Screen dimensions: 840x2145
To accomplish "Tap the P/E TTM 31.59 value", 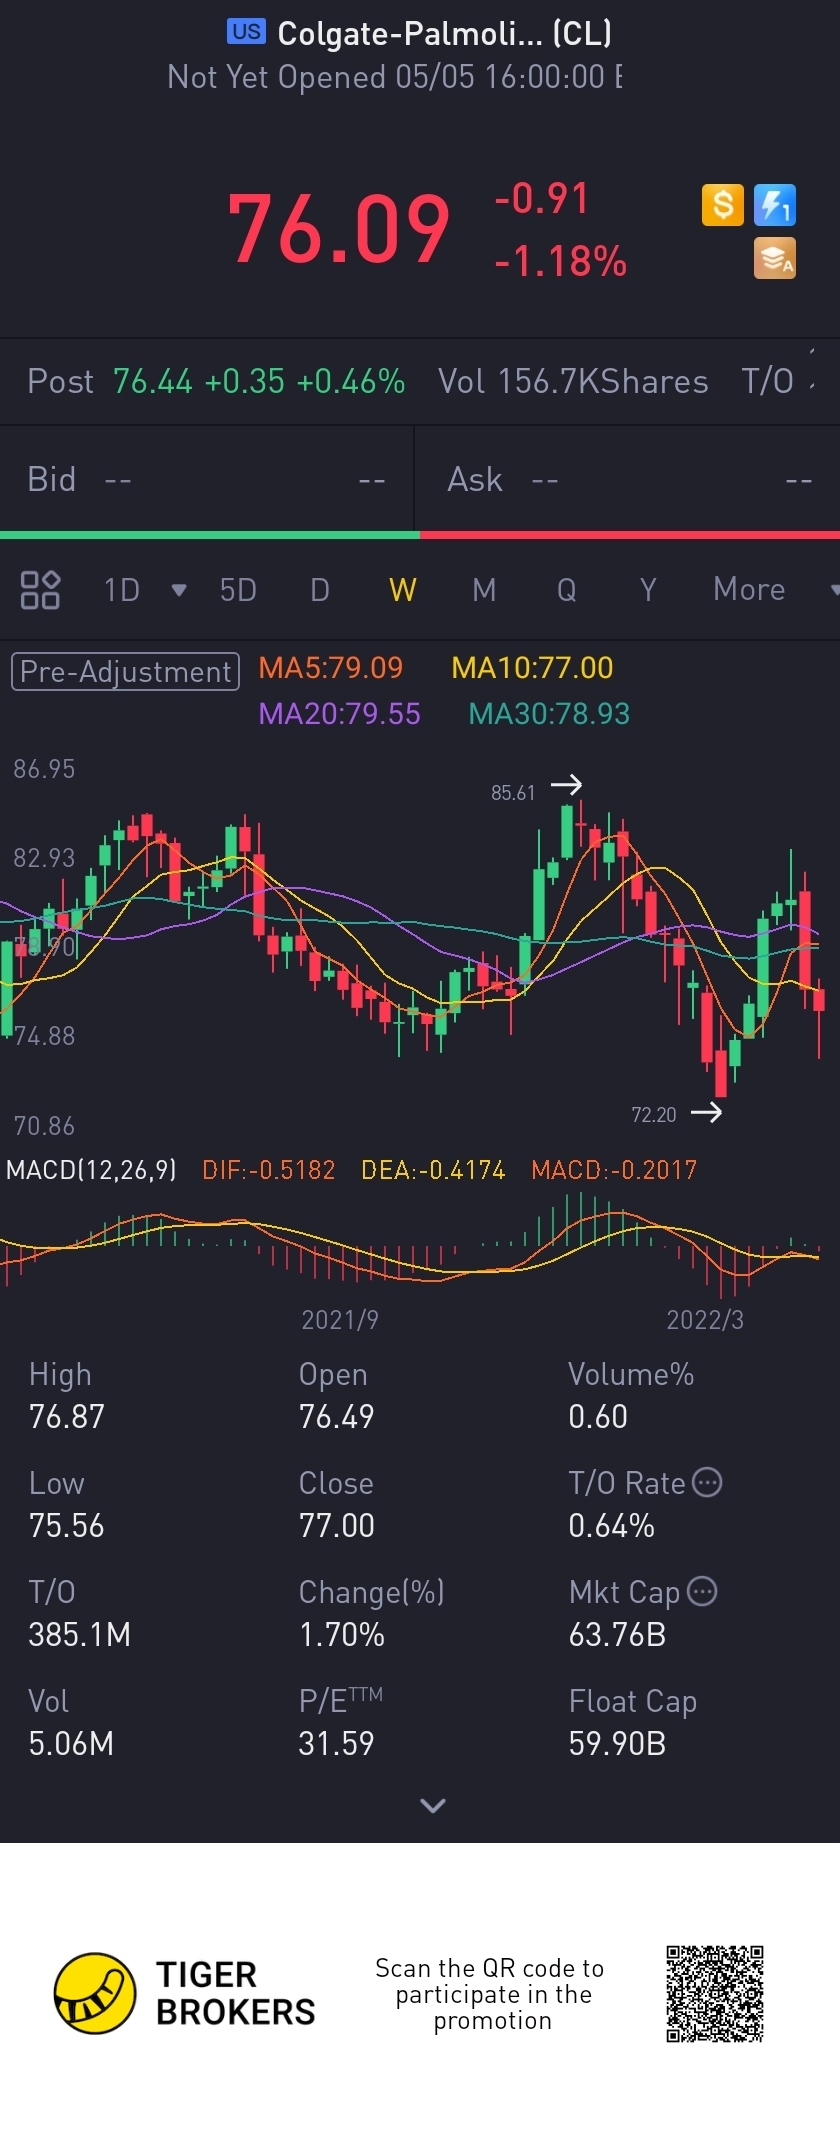I will tap(336, 1744).
